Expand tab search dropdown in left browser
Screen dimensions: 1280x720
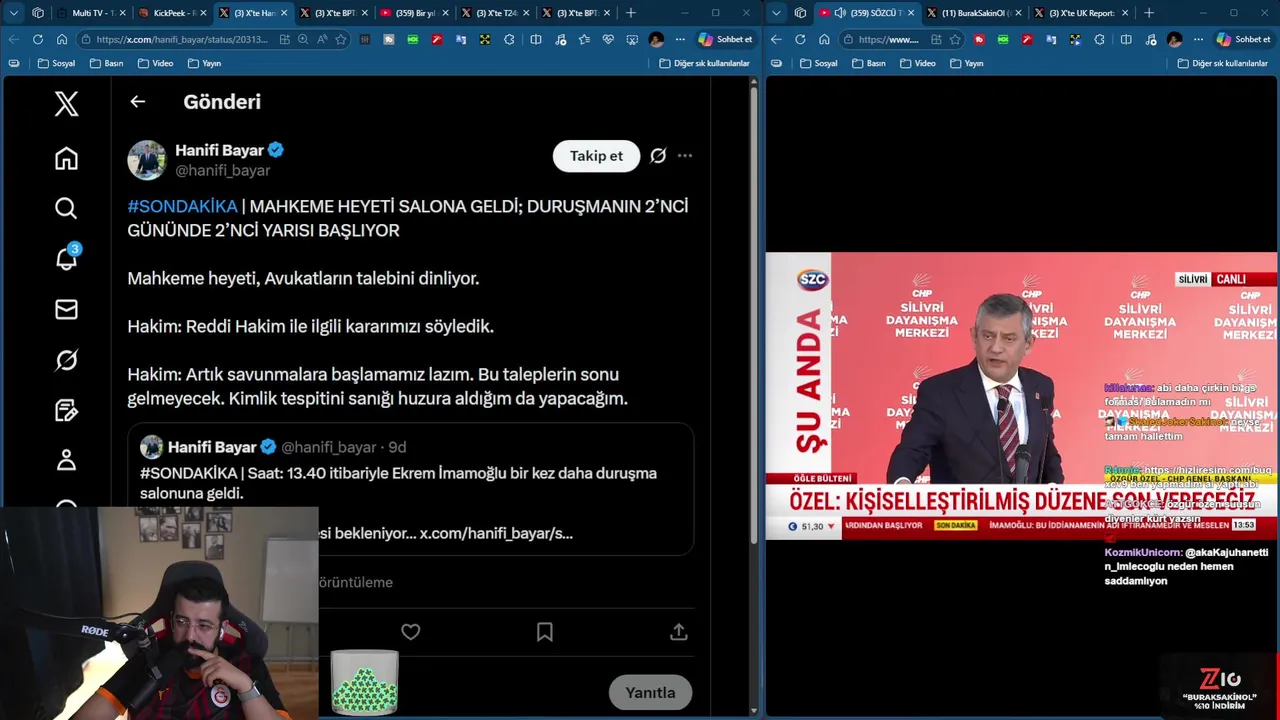click(x=14, y=13)
